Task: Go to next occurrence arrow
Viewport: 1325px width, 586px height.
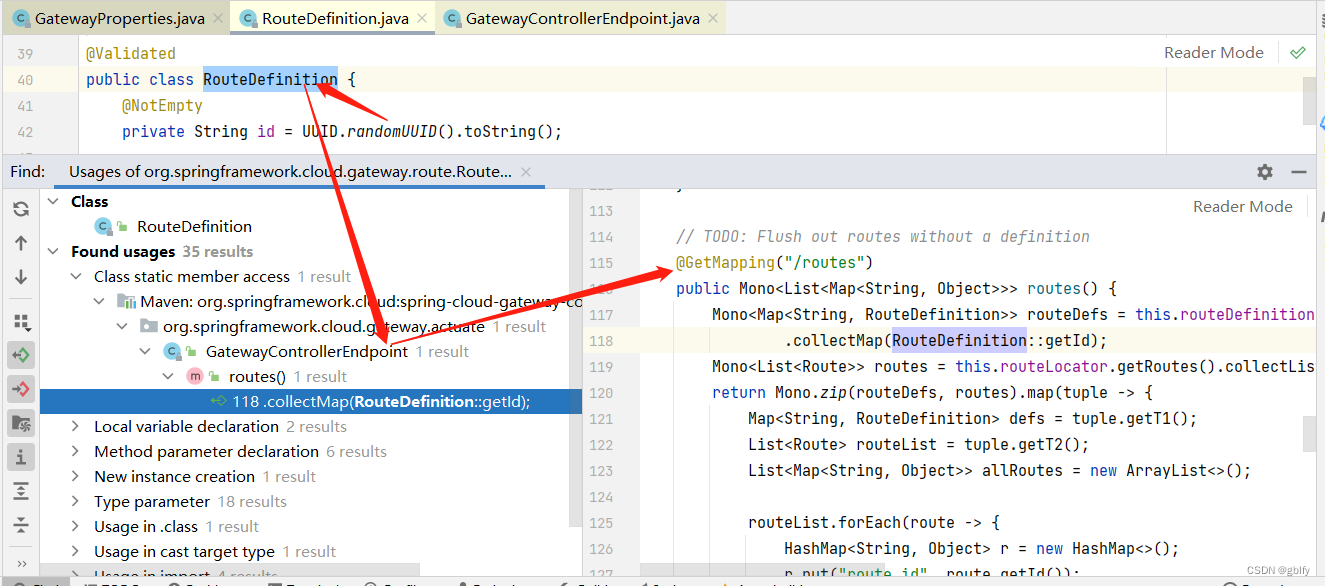Action: 20,277
